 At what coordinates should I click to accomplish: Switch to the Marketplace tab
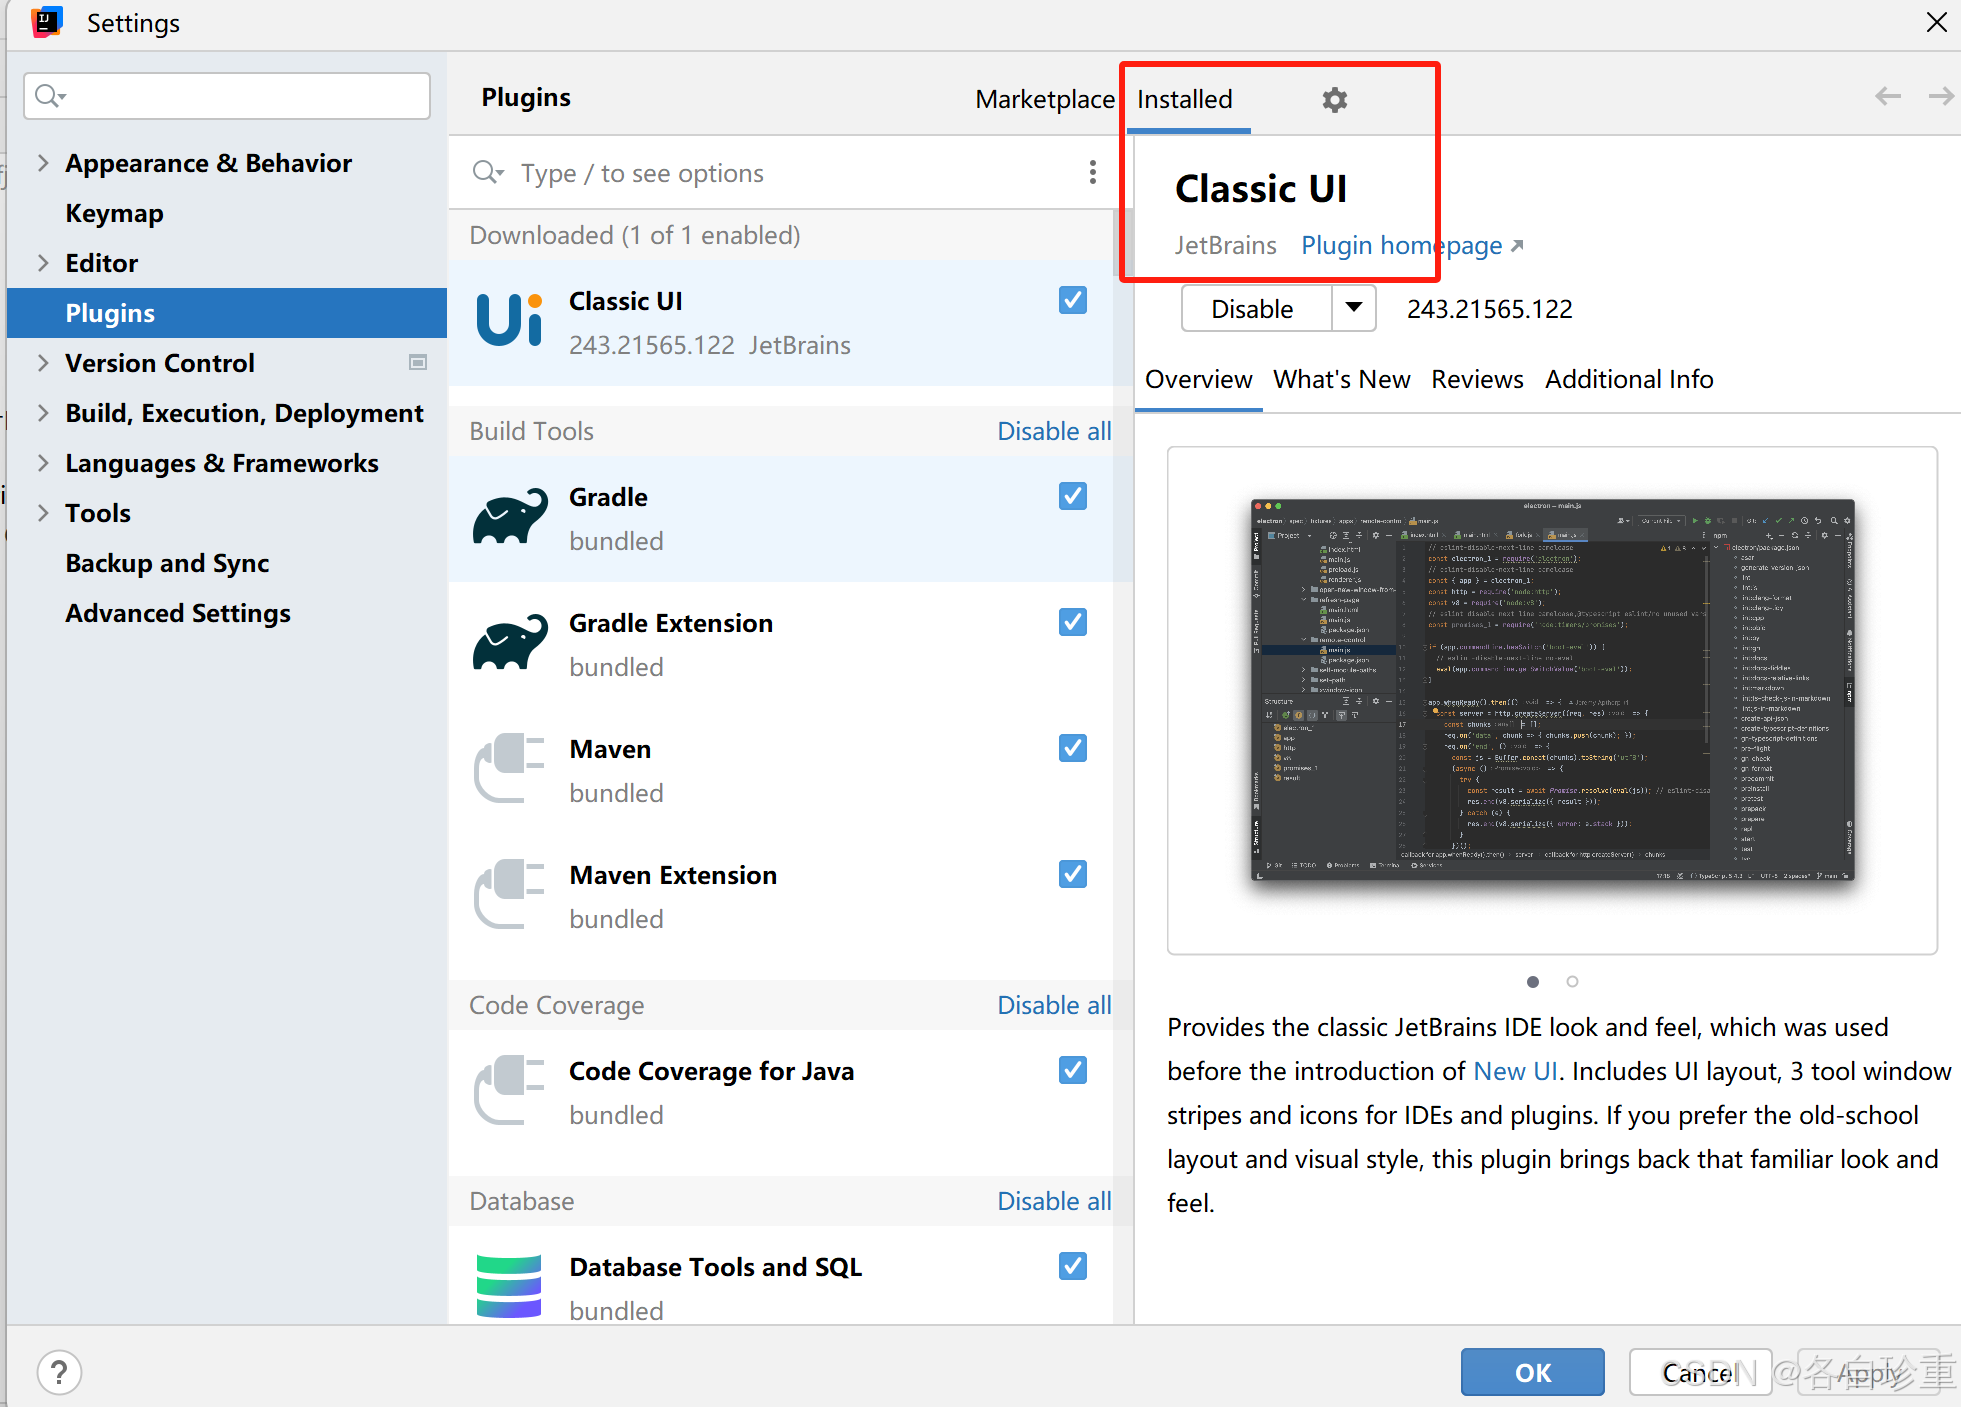click(1044, 99)
